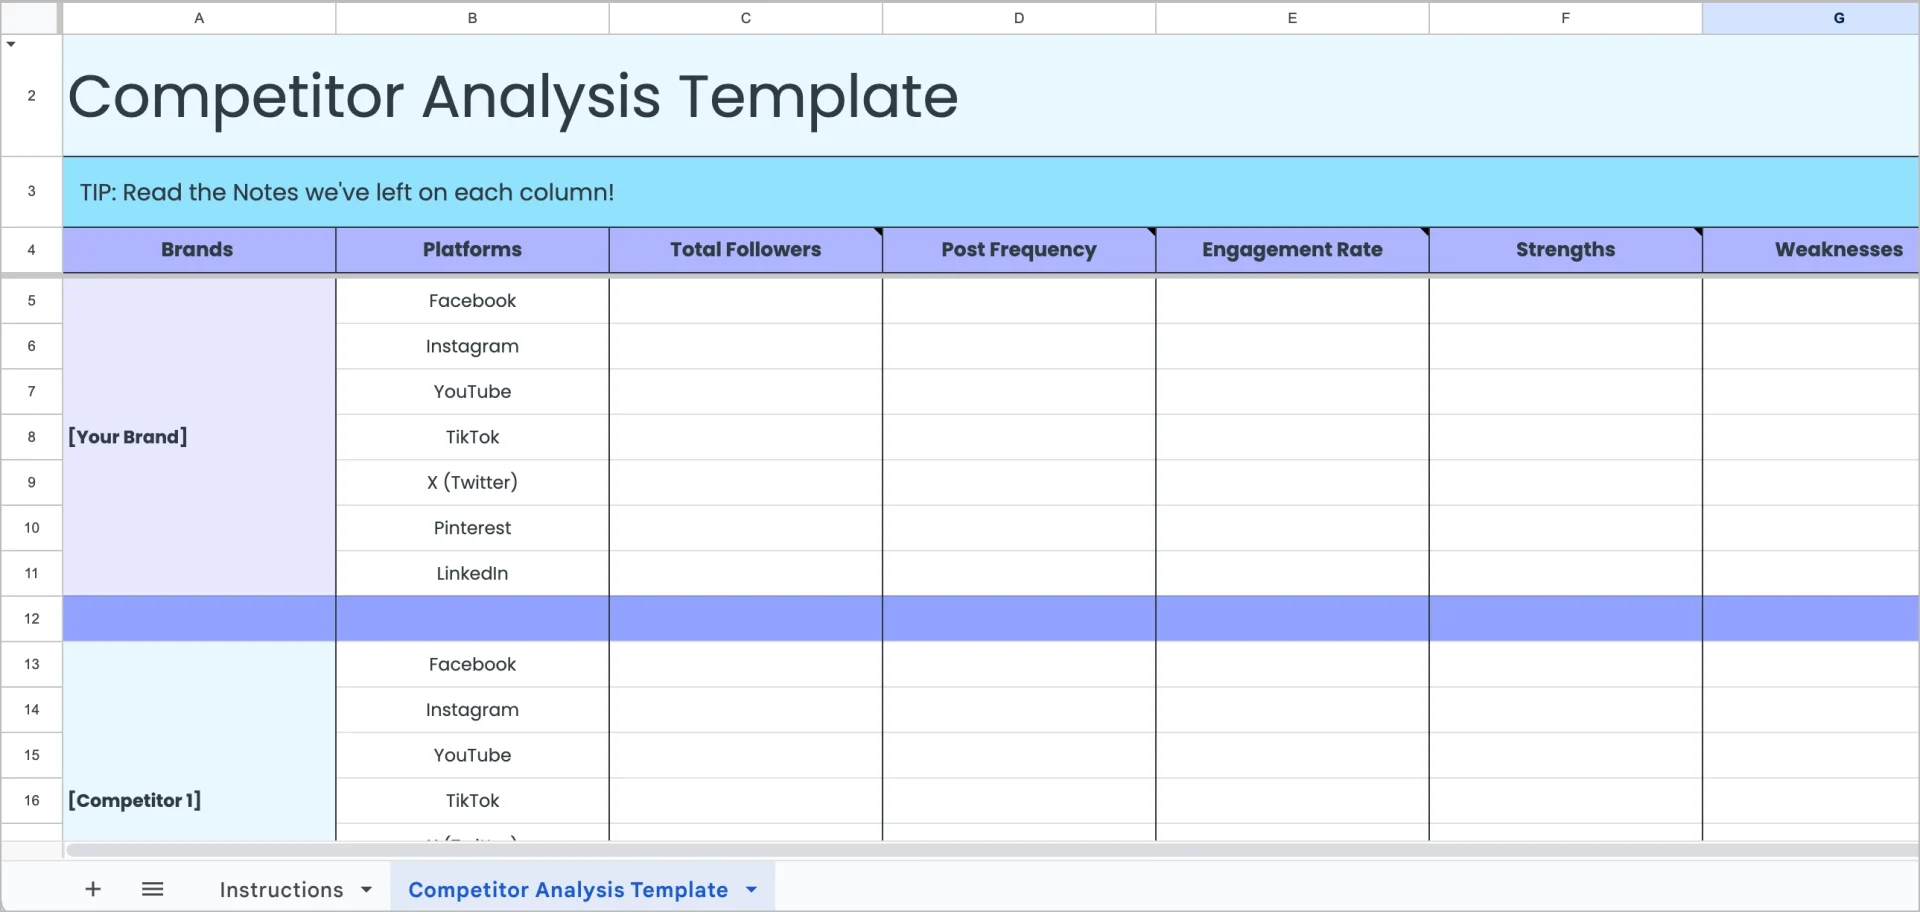The height and width of the screenshot is (912, 1920).
Task: Click the Weaknesses header cell
Action: click(x=1838, y=250)
